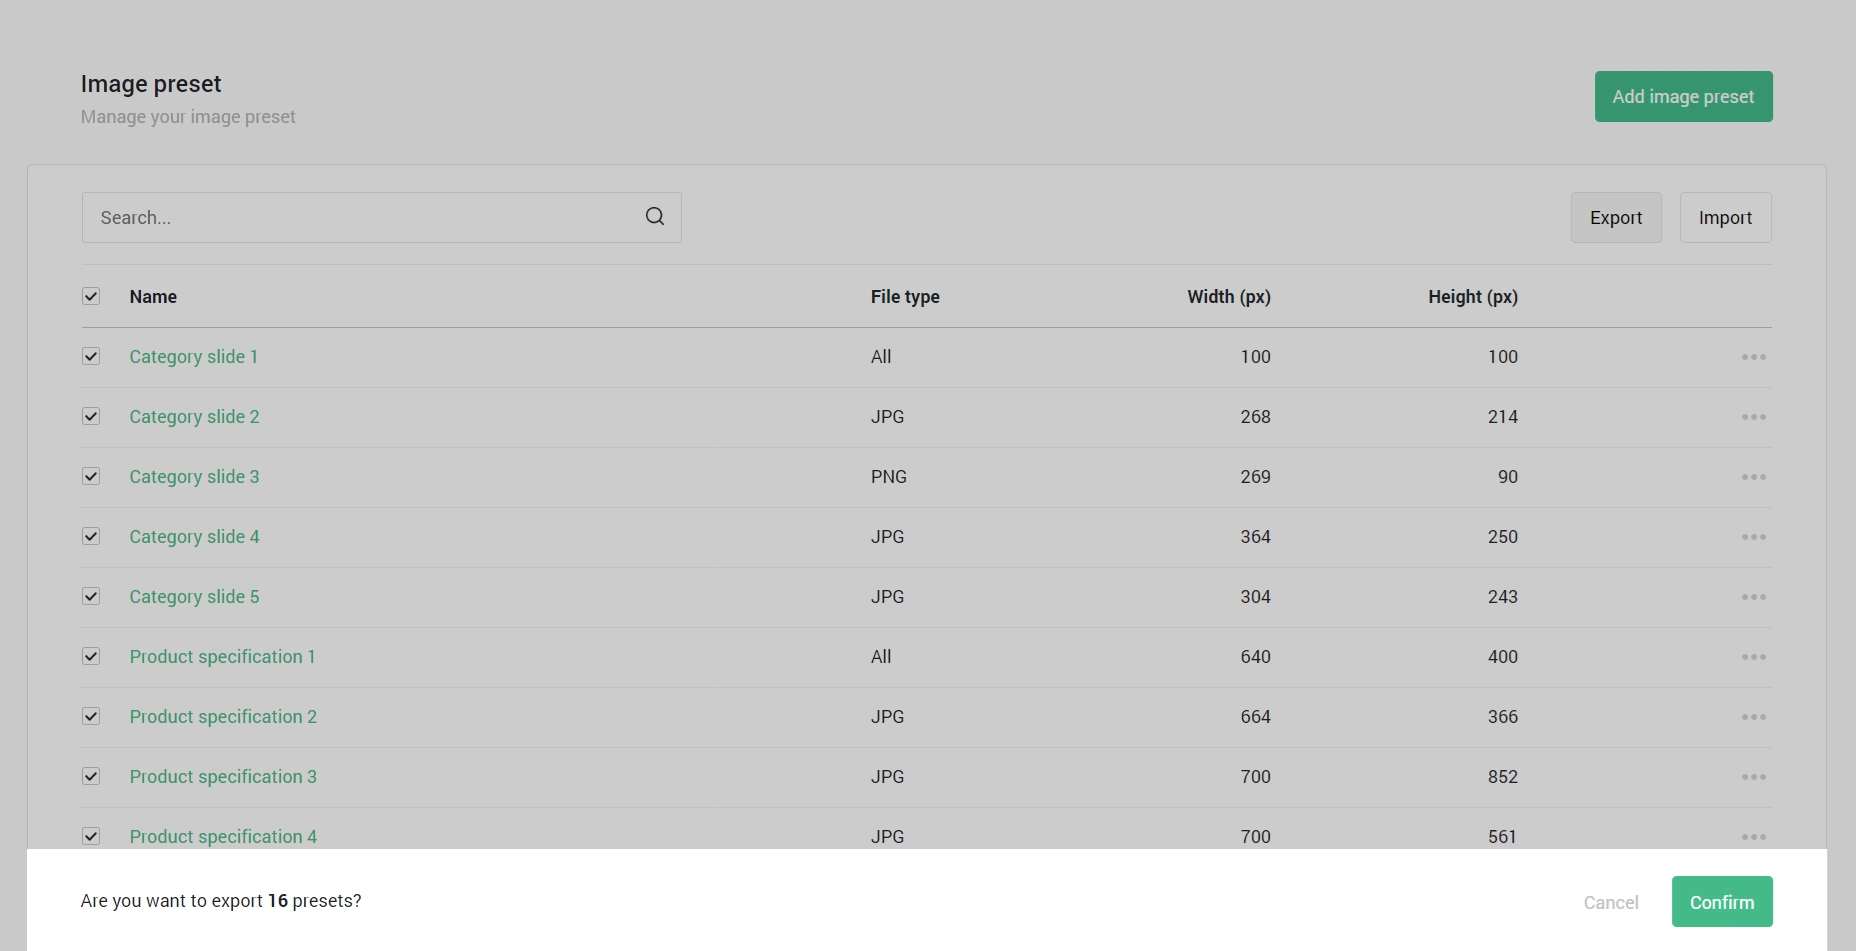This screenshot has width=1856, height=951.
Task: Uncheck the select-all checkbox in header
Action: tap(91, 296)
